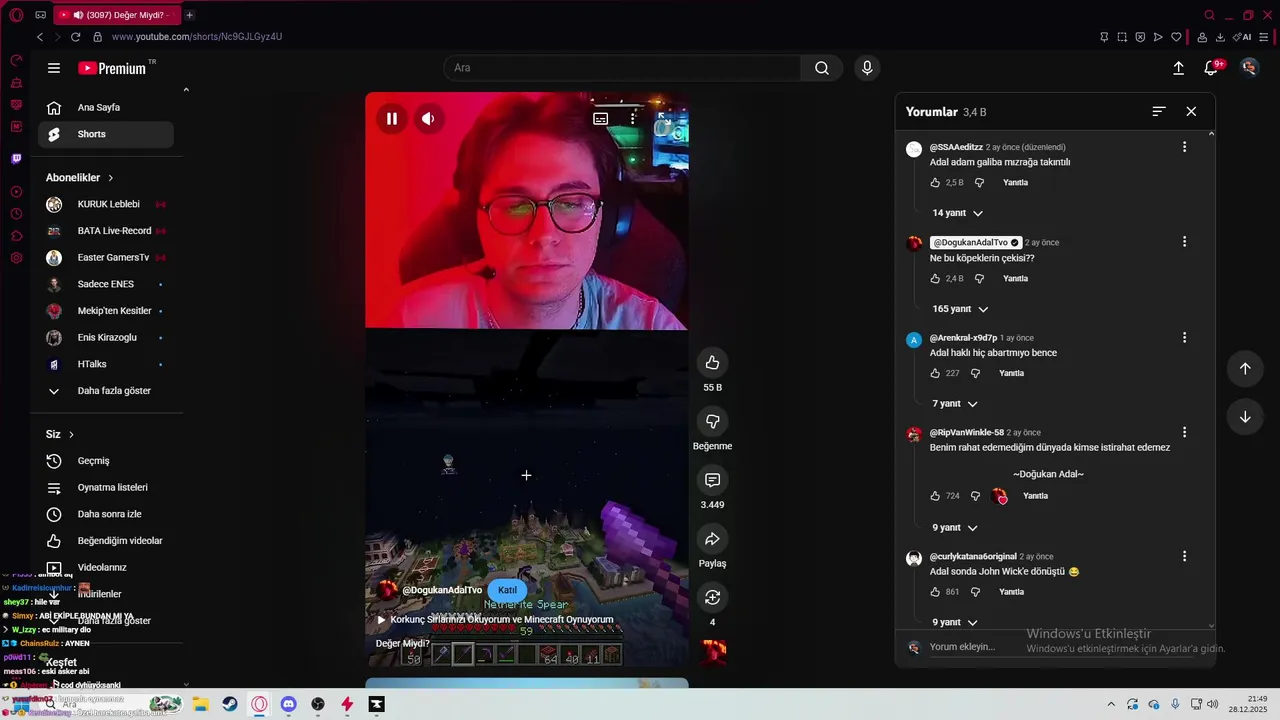Viewport: 1280px width, 720px height.
Task: Like the comment by @Arenkral-x9d7p
Action: [935, 373]
